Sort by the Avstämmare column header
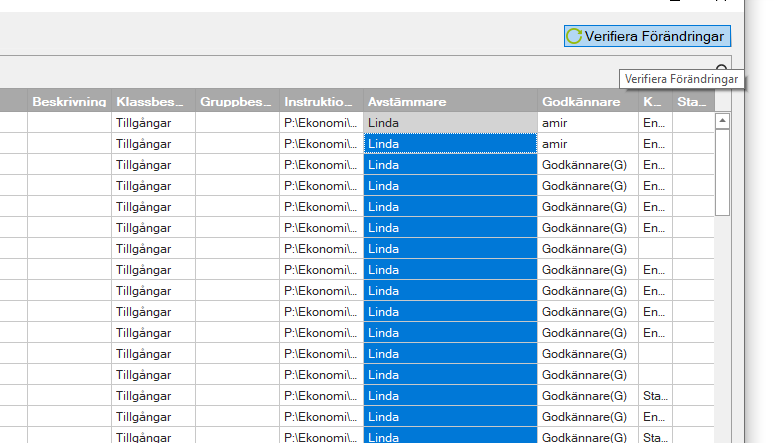 point(450,101)
